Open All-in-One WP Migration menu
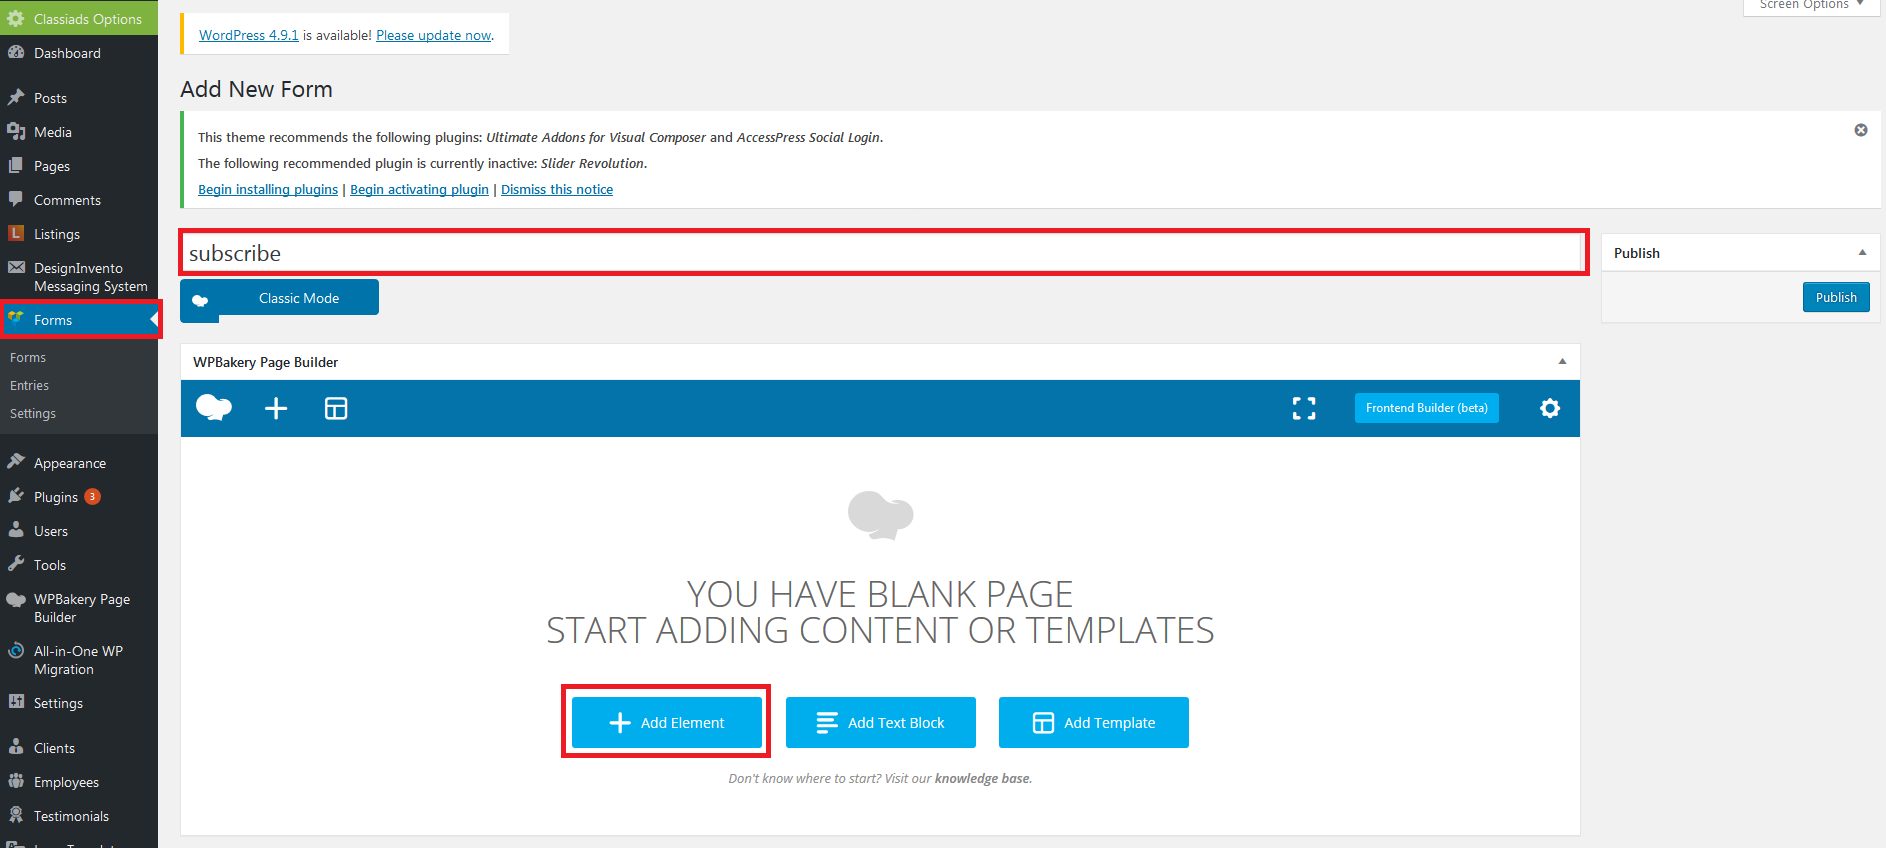1886x848 pixels. point(79,660)
